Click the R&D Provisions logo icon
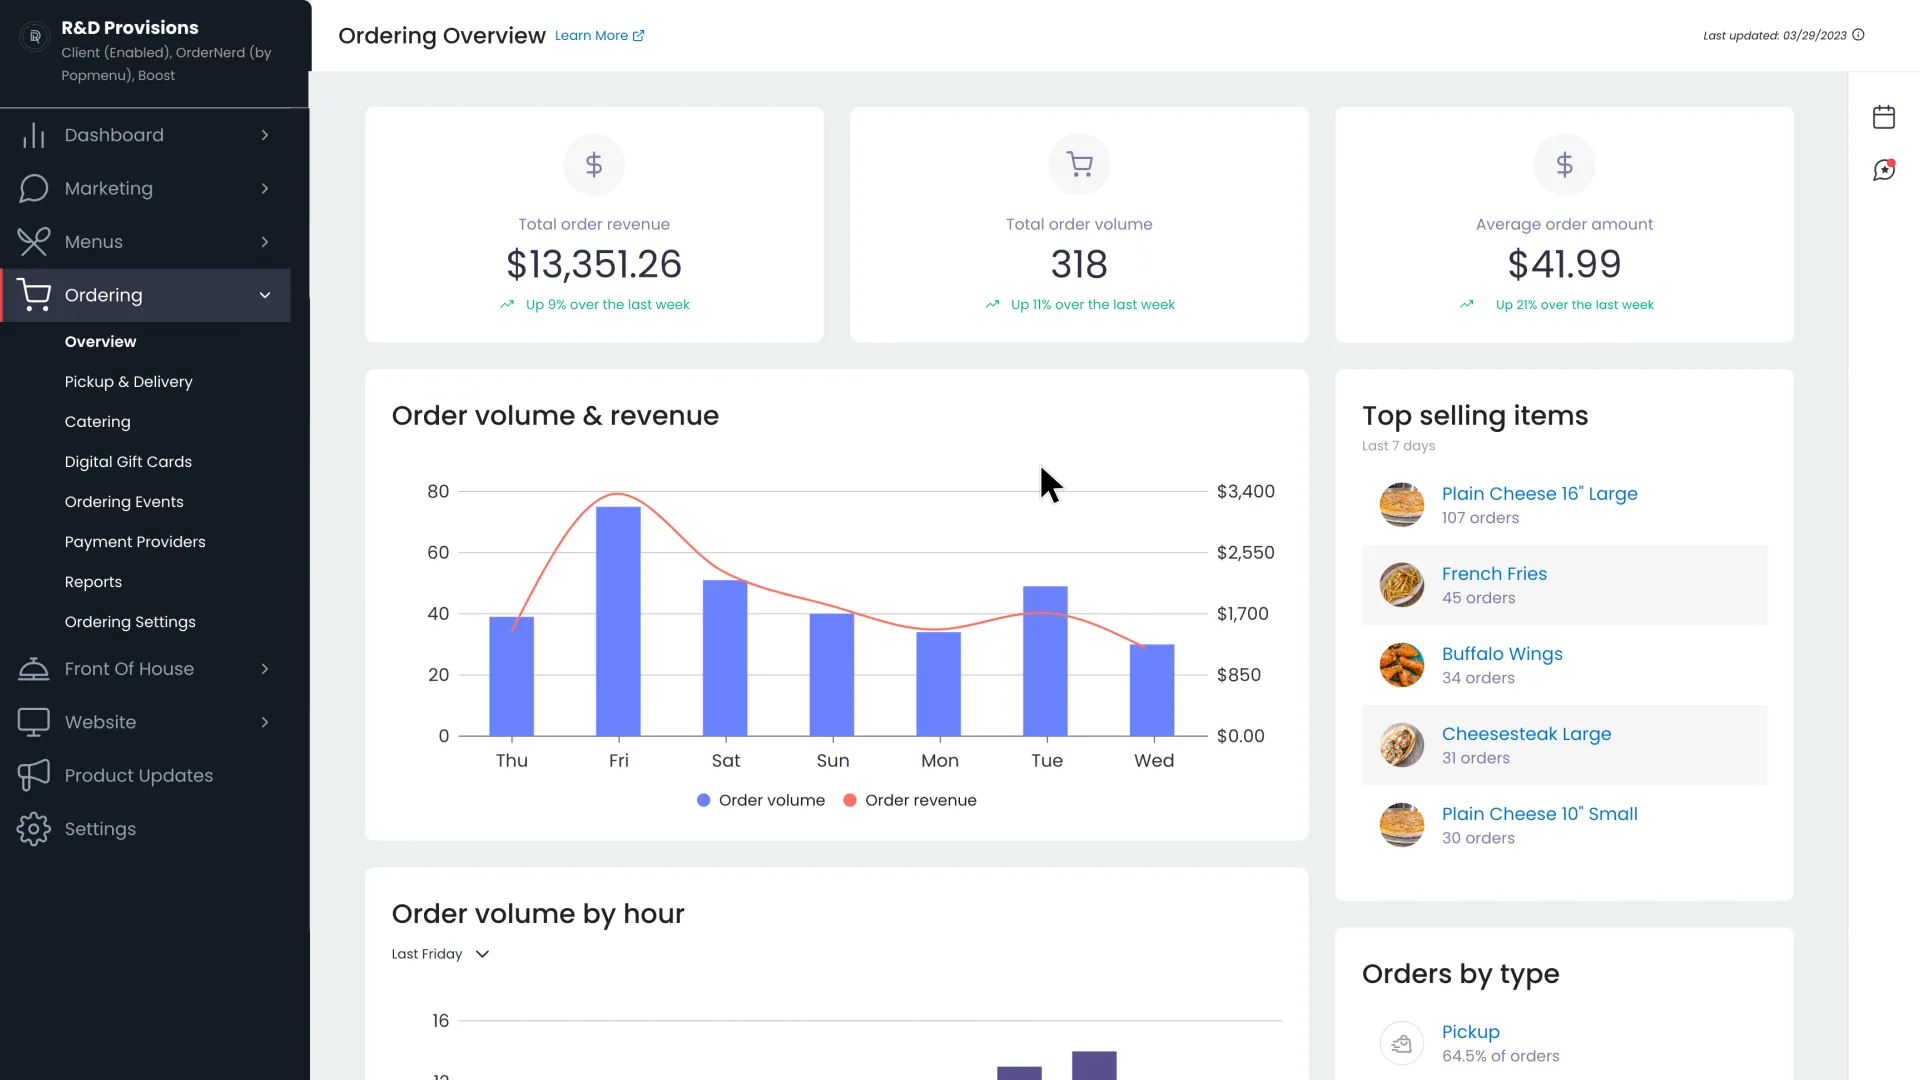Viewport: 1920px width, 1080px height. point(35,37)
